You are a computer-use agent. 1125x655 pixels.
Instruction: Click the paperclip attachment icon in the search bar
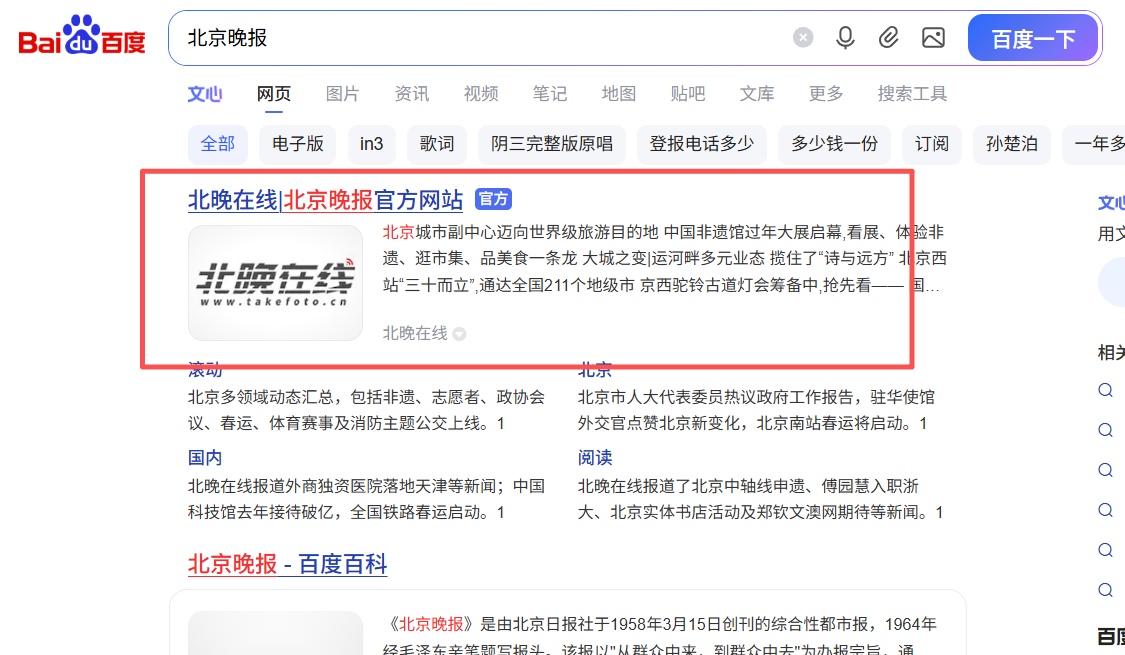889,37
